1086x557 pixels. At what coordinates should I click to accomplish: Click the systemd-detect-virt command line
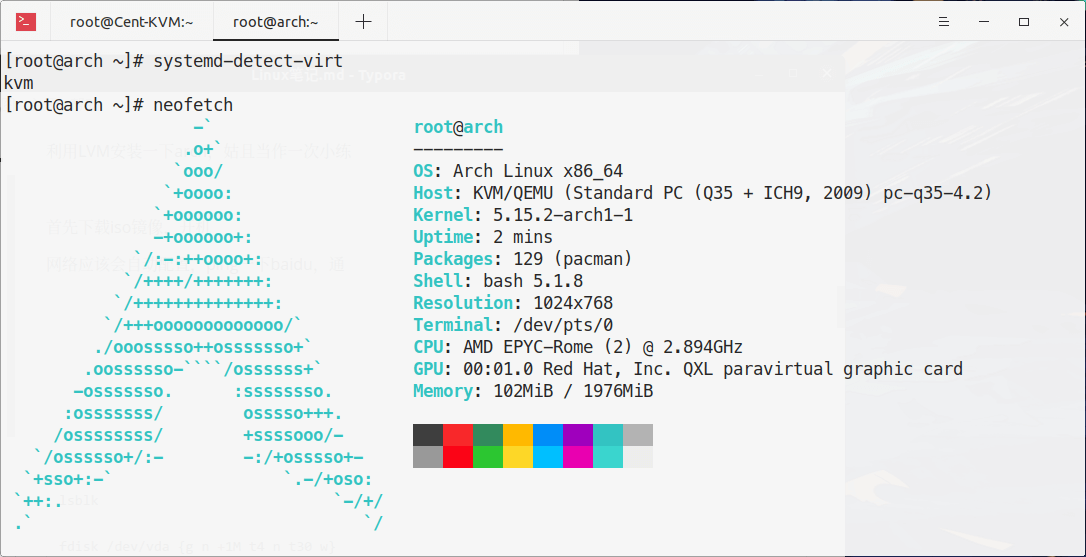pos(248,61)
